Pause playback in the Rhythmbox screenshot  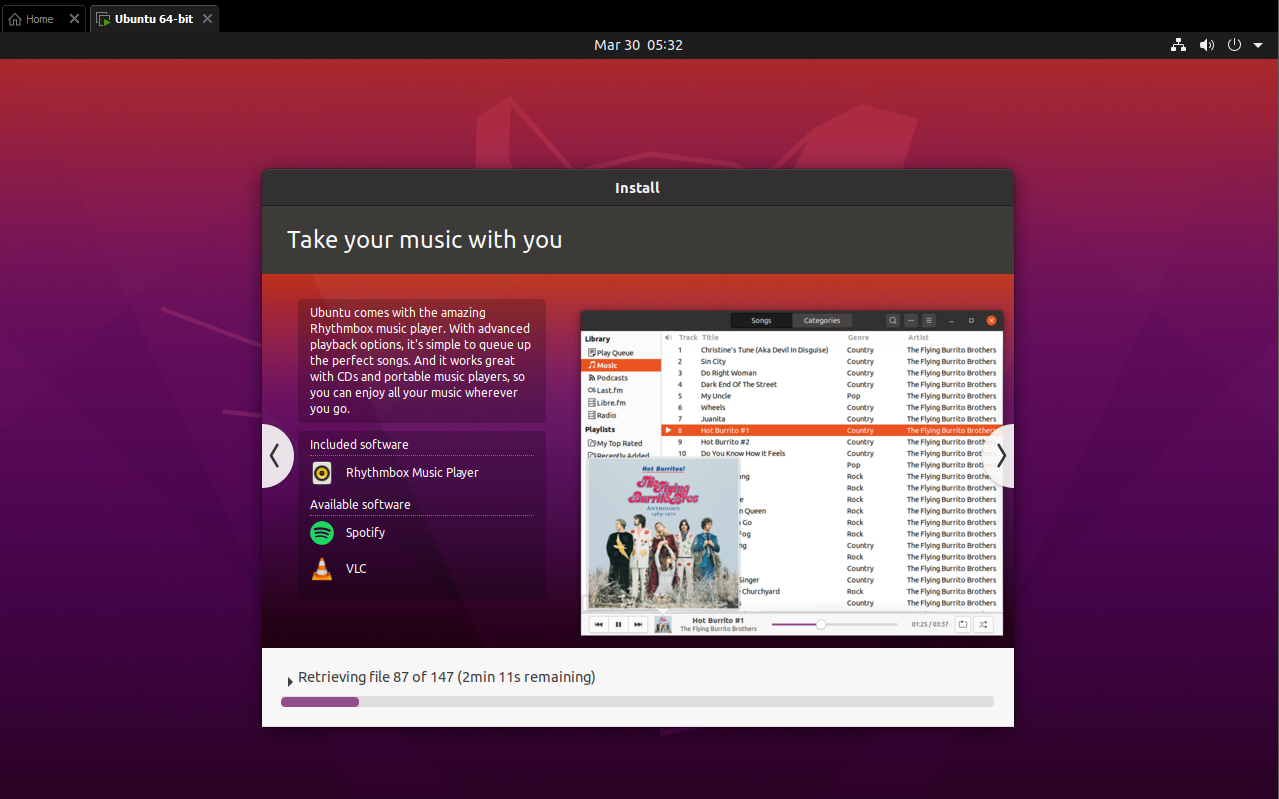tap(618, 624)
